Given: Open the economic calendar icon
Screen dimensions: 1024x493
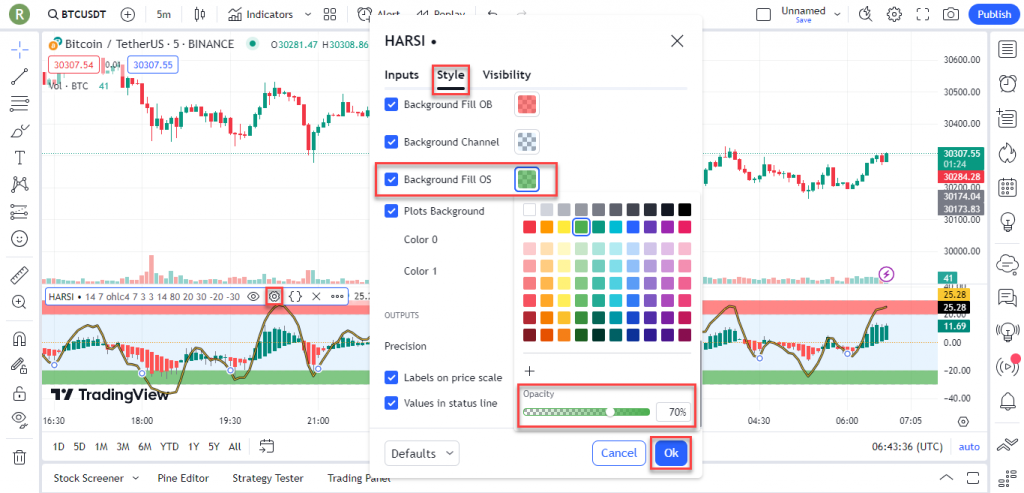Looking at the screenshot, I should tap(1008, 188).
